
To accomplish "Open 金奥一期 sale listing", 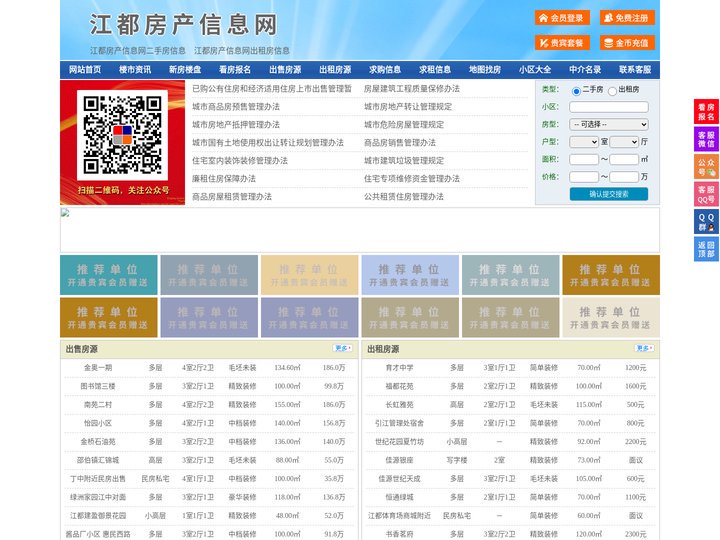I will point(98,368).
